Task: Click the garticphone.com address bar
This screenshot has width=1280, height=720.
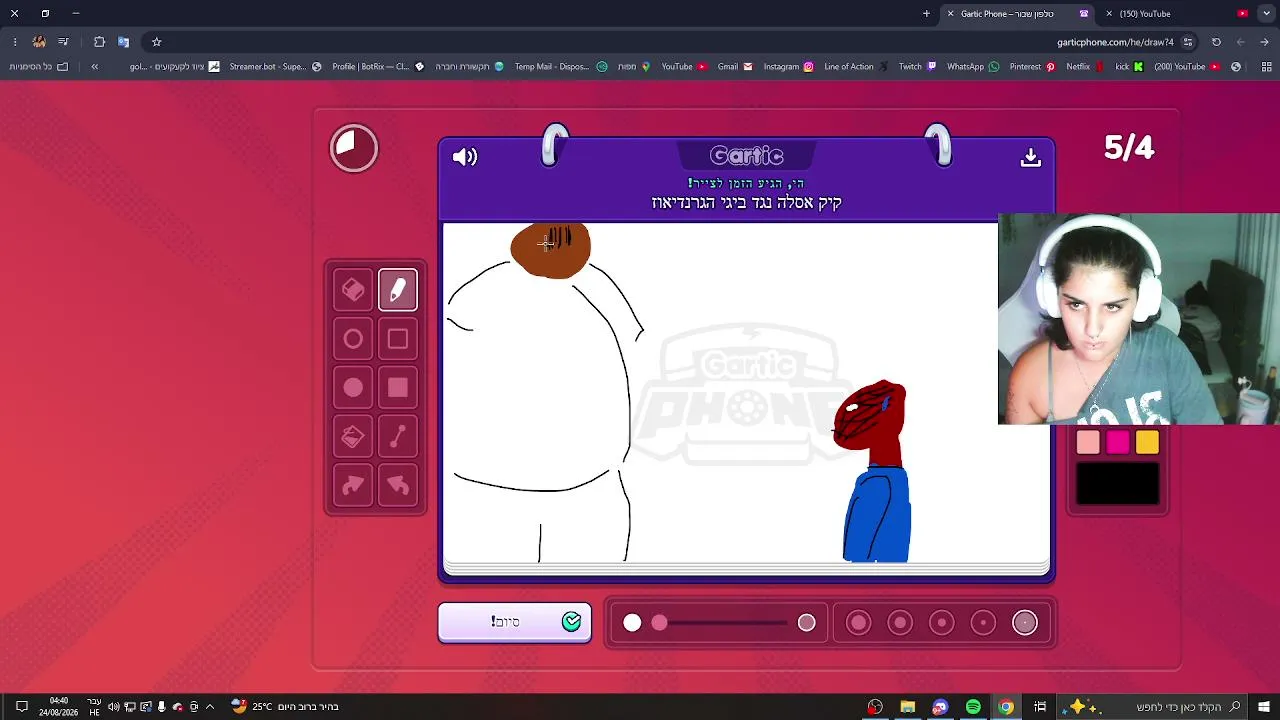Action: pyautogui.click(x=1115, y=42)
